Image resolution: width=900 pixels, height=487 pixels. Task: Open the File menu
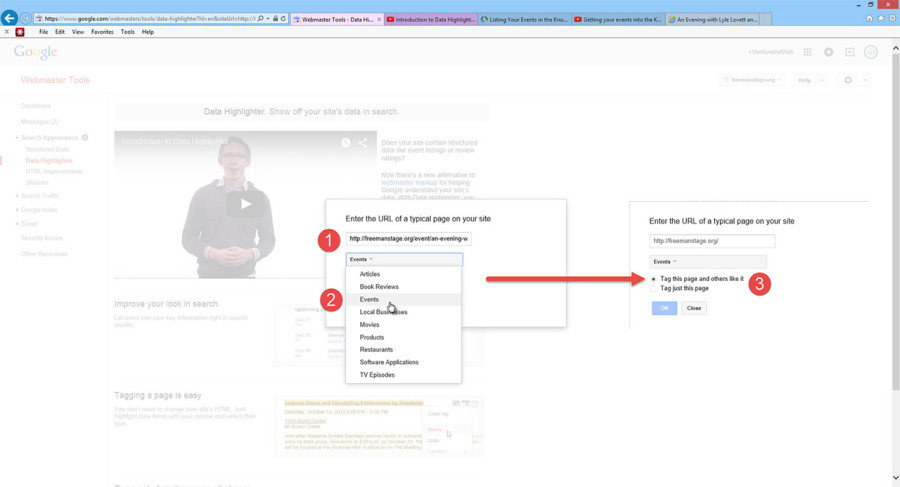(x=44, y=32)
